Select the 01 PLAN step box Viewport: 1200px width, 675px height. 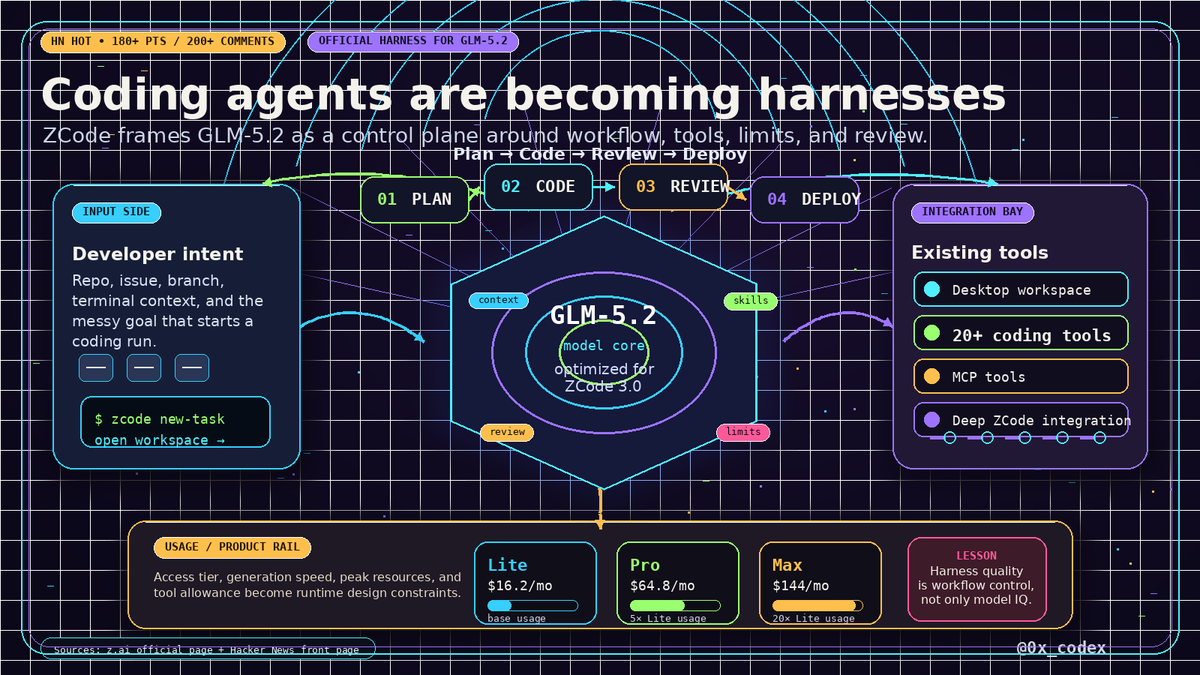point(414,199)
